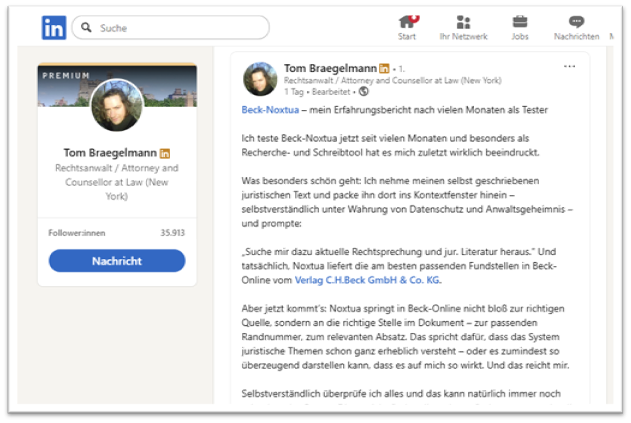Click the connection degree '1.' indicator
Screen dimensions: 631x423
[x=401, y=69]
